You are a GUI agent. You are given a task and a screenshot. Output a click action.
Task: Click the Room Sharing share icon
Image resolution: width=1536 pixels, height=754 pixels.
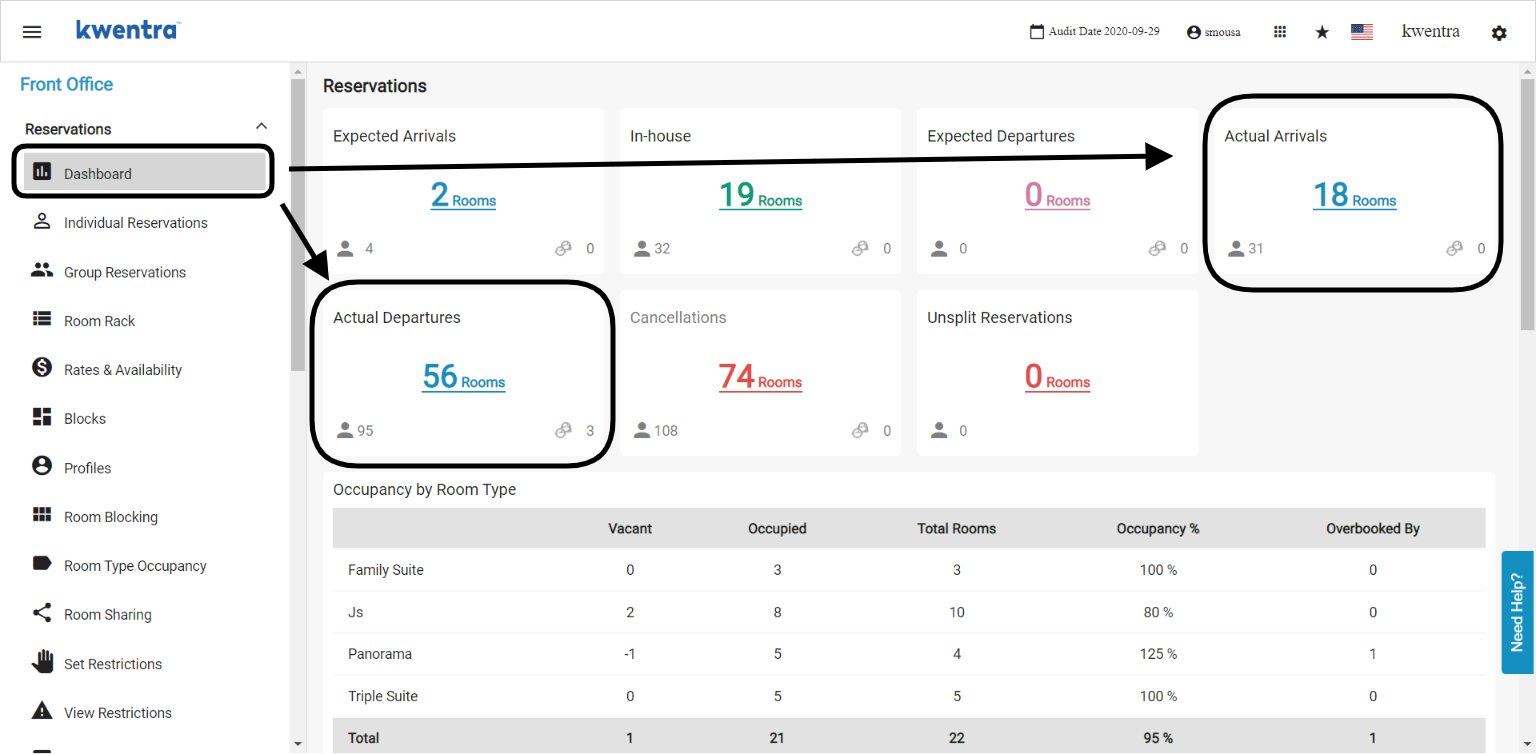(x=42, y=613)
